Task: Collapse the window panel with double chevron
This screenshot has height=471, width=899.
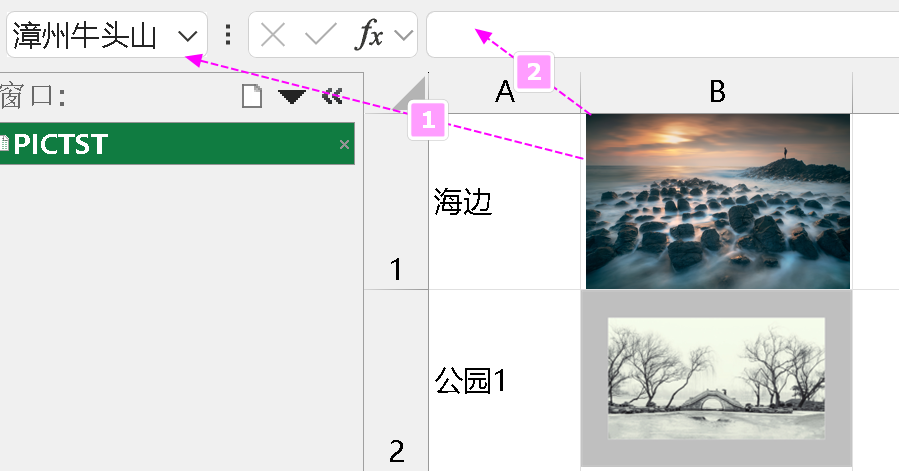Action: (333, 96)
